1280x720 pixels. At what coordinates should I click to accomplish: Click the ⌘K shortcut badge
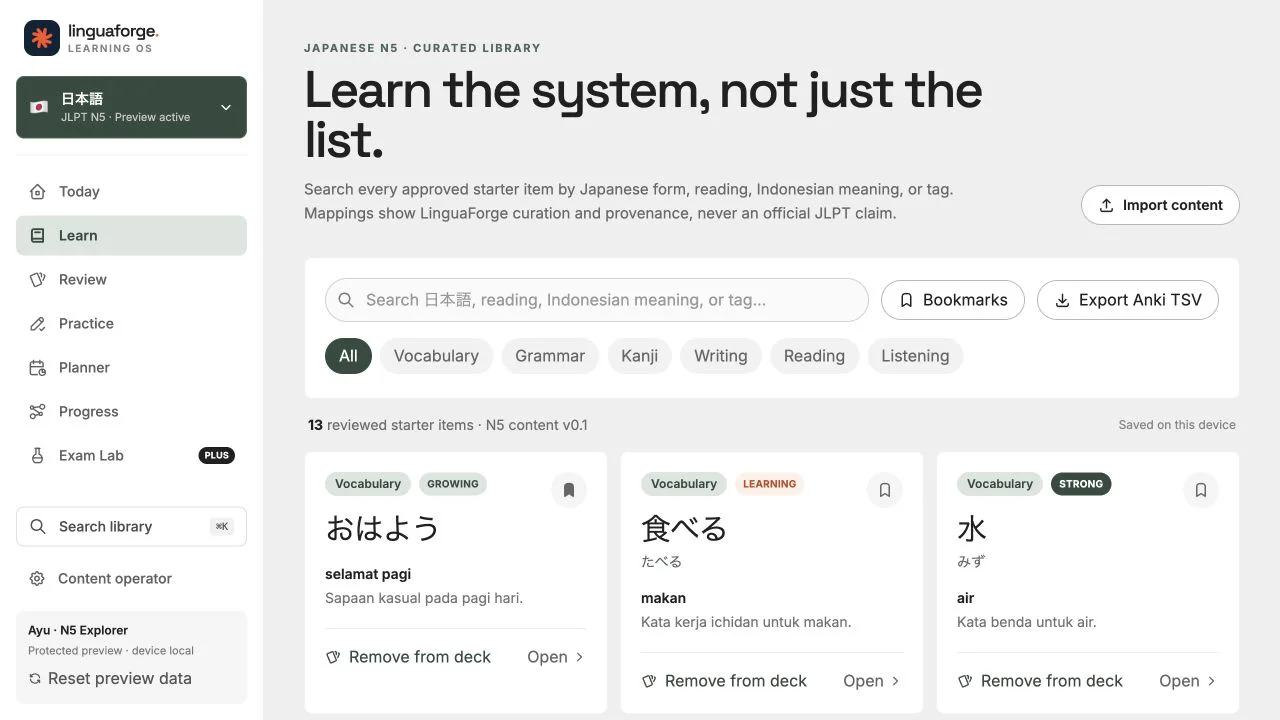click(222, 527)
